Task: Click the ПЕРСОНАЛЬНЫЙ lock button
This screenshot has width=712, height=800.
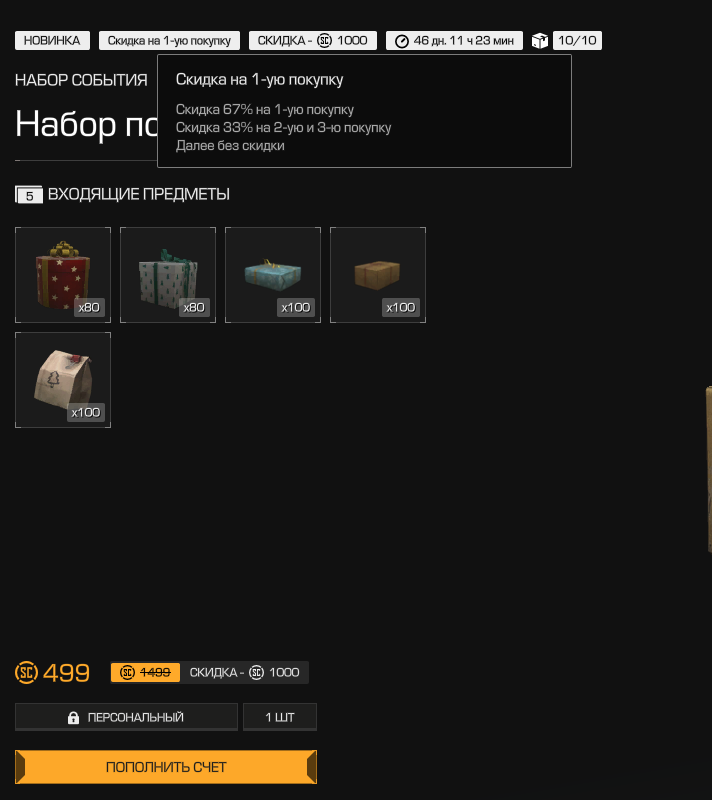Action: [126, 717]
